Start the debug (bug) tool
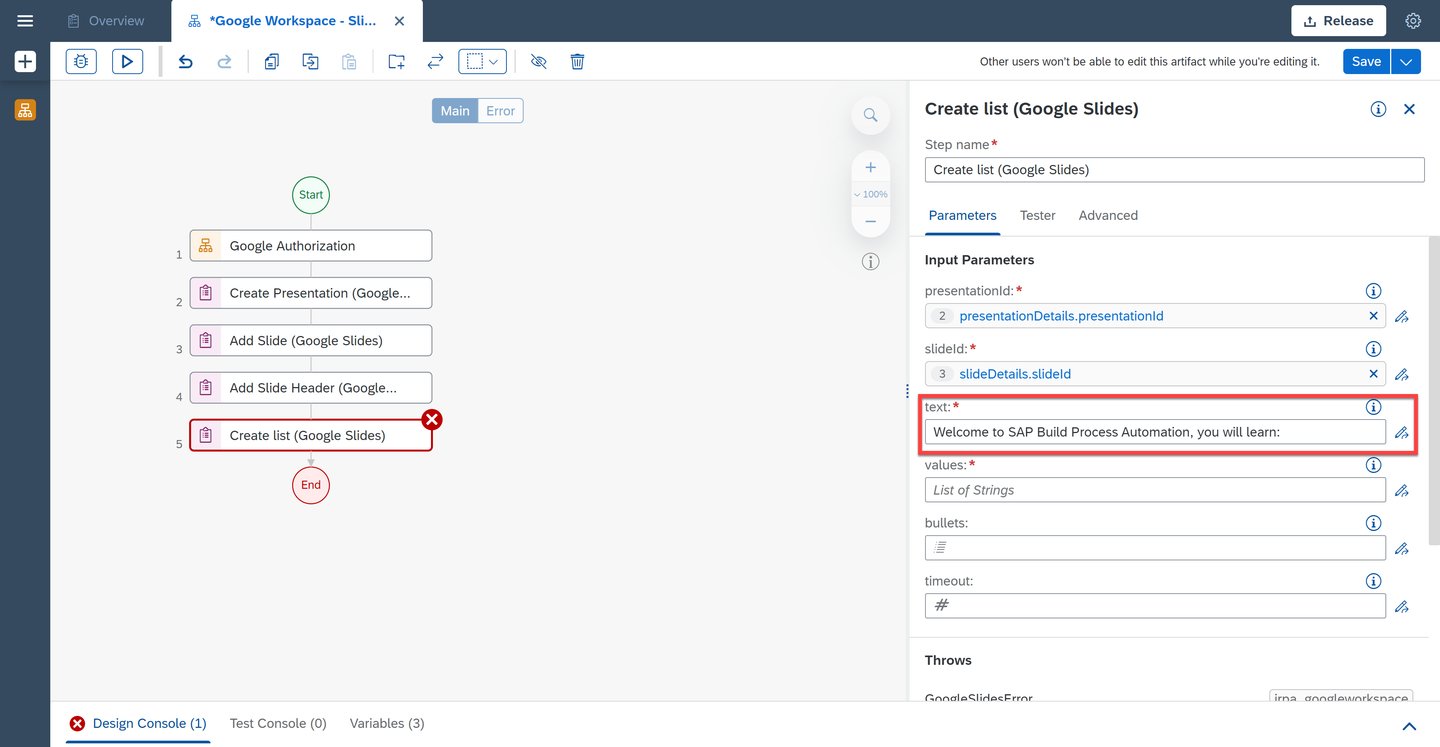The width and height of the screenshot is (1440, 747). tap(81, 62)
